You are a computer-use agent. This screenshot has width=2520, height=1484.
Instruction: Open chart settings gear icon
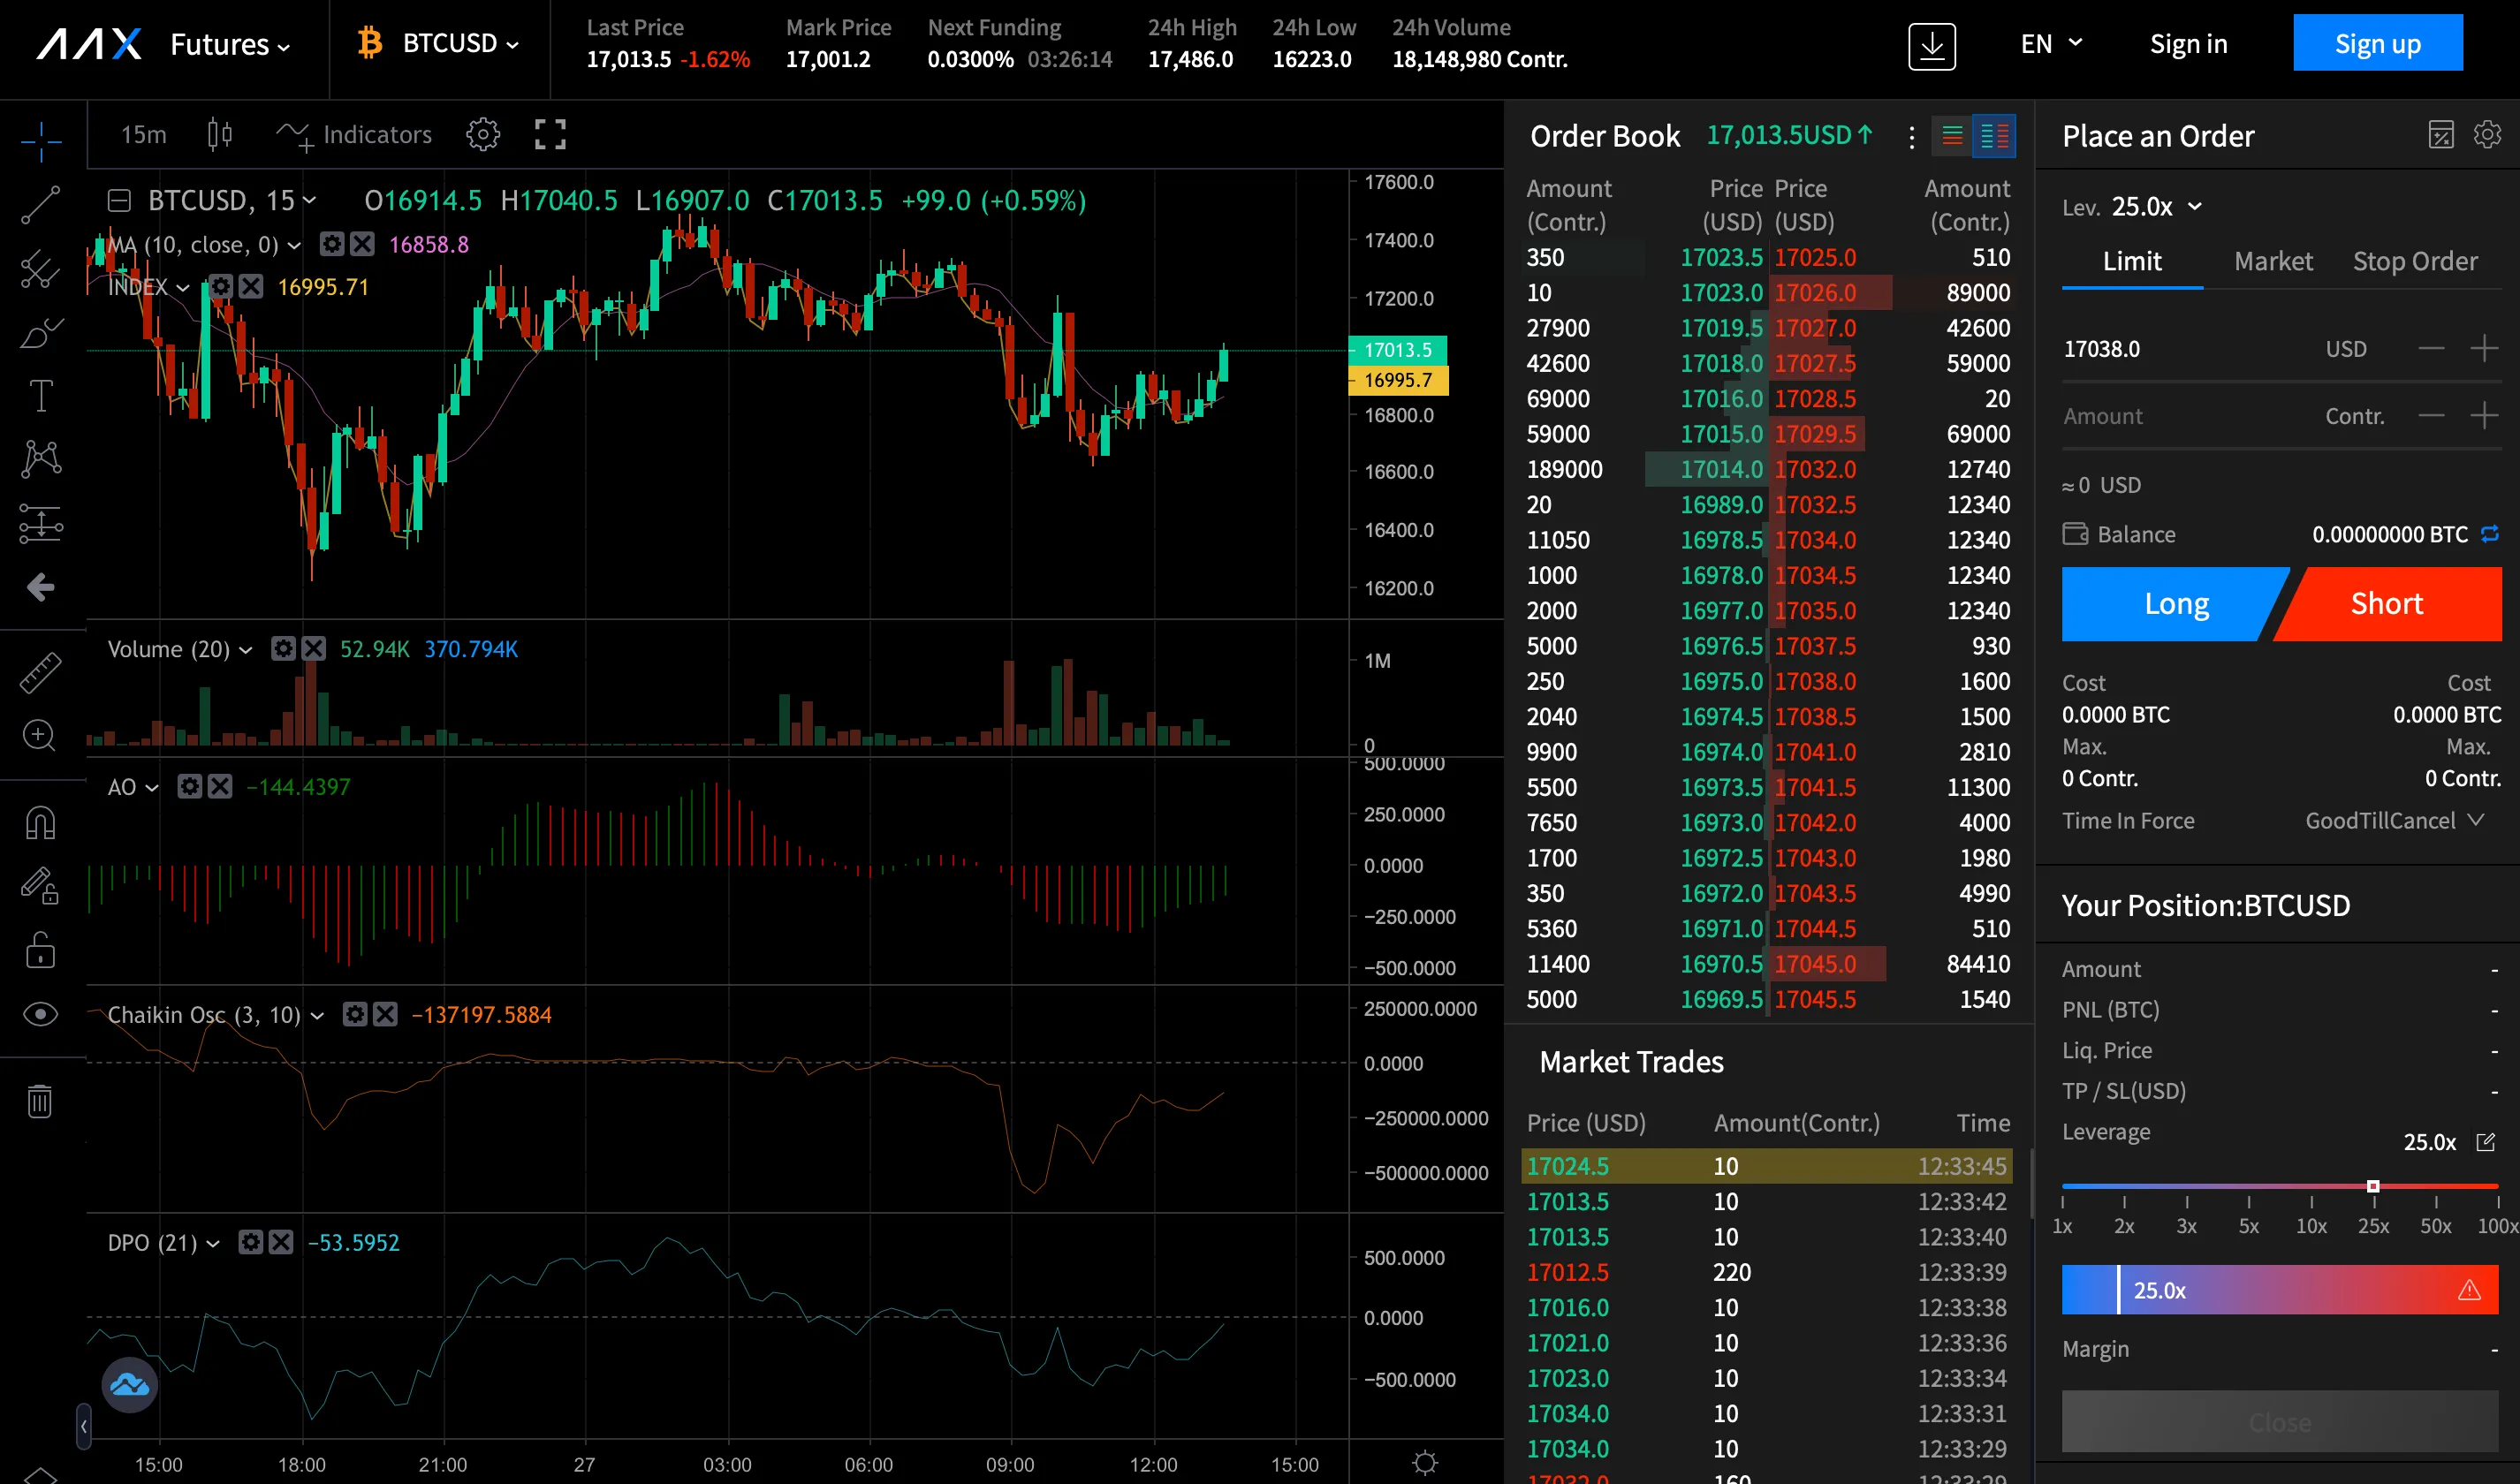pyautogui.click(x=483, y=134)
